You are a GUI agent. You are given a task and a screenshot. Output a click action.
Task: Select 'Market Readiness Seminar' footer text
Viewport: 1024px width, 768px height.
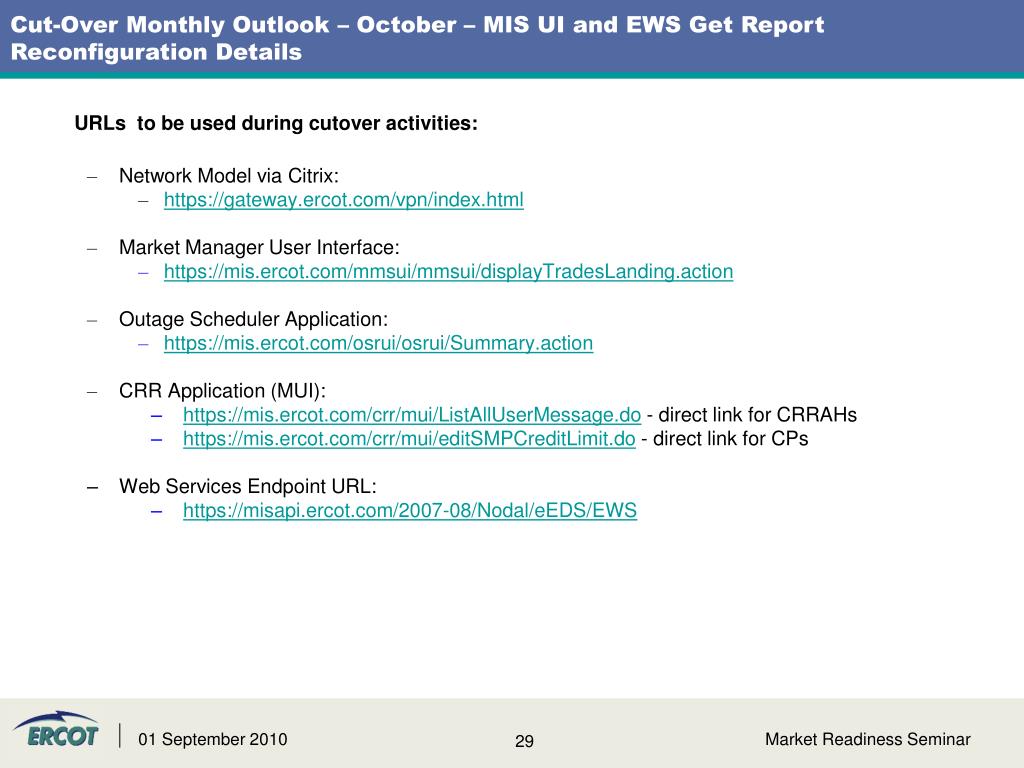tap(867, 739)
